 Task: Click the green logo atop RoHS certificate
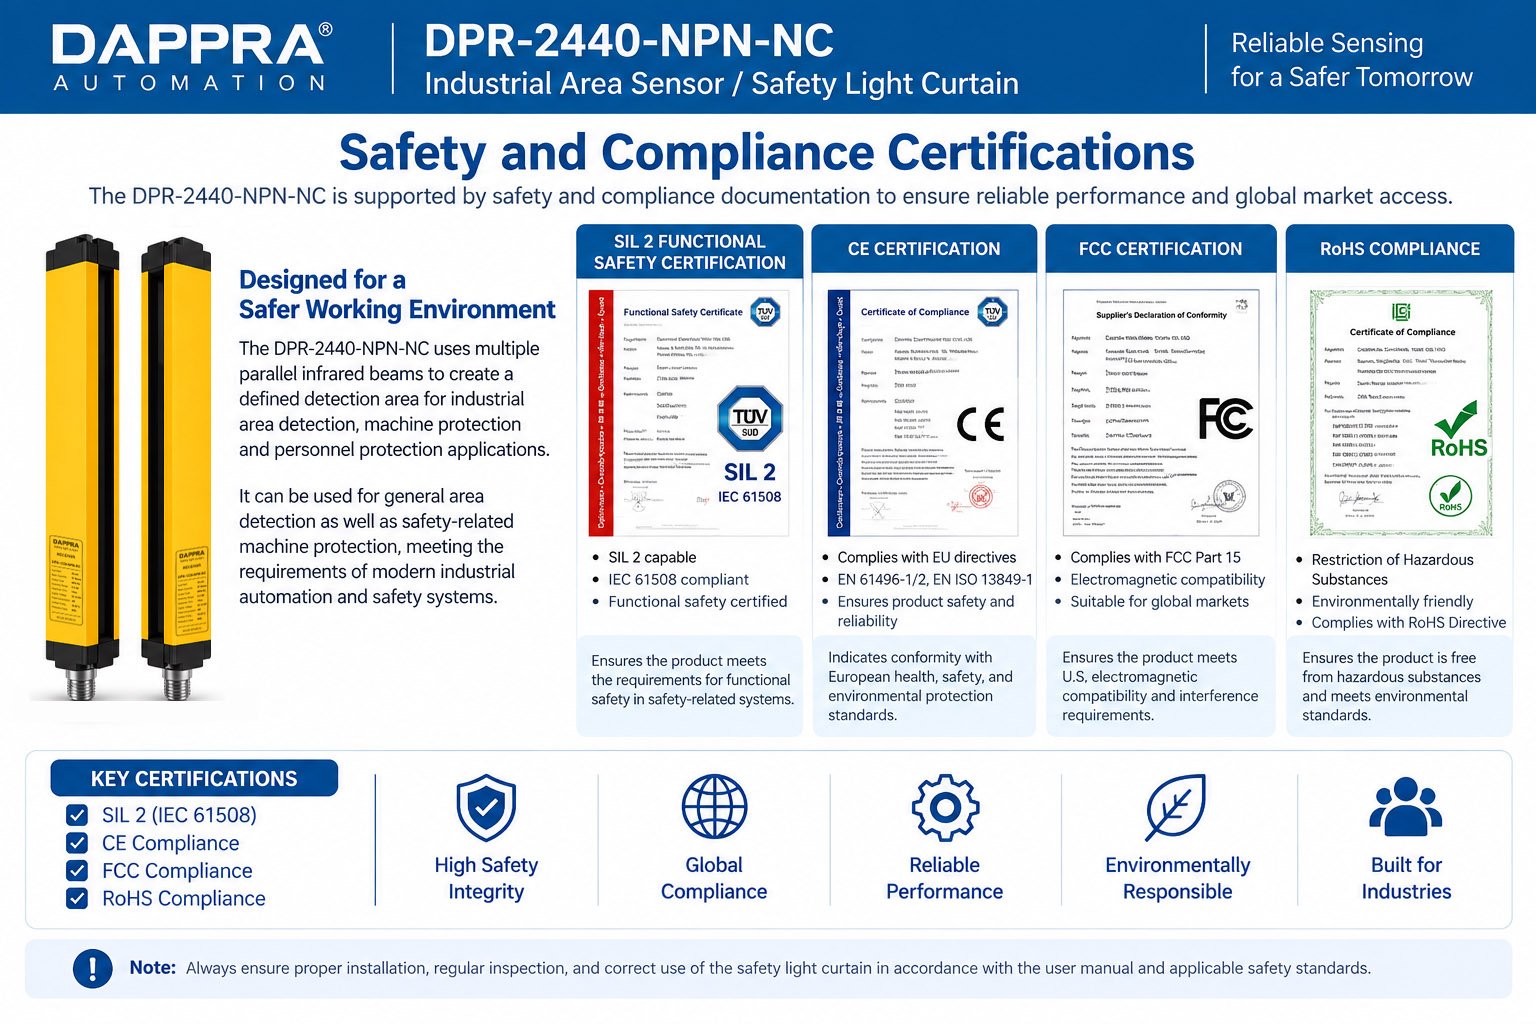1401,312
